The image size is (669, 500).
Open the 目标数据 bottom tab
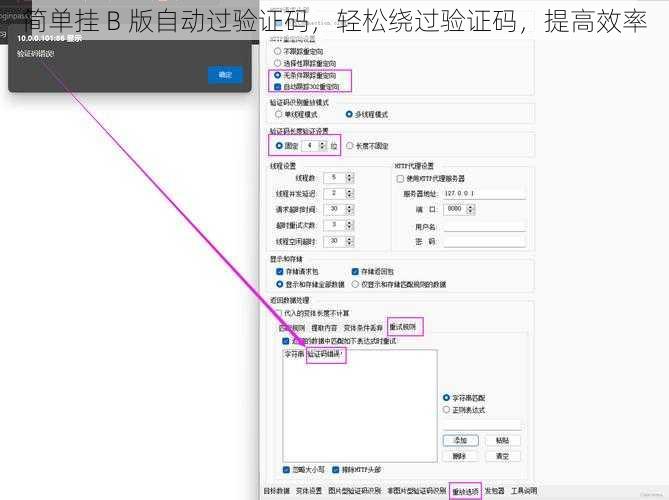tap(276, 491)
